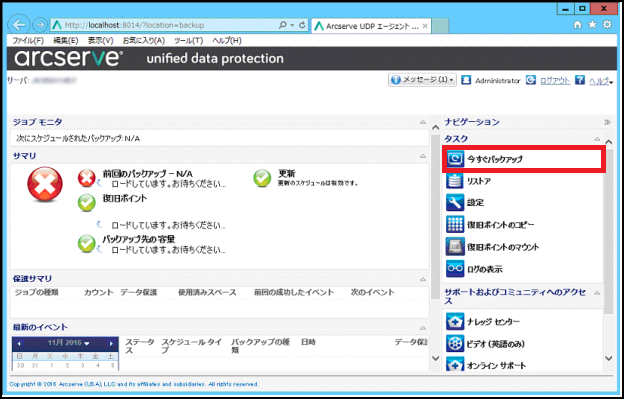Click the ステータス column header
624x399 pixels.
coord(140,346)
